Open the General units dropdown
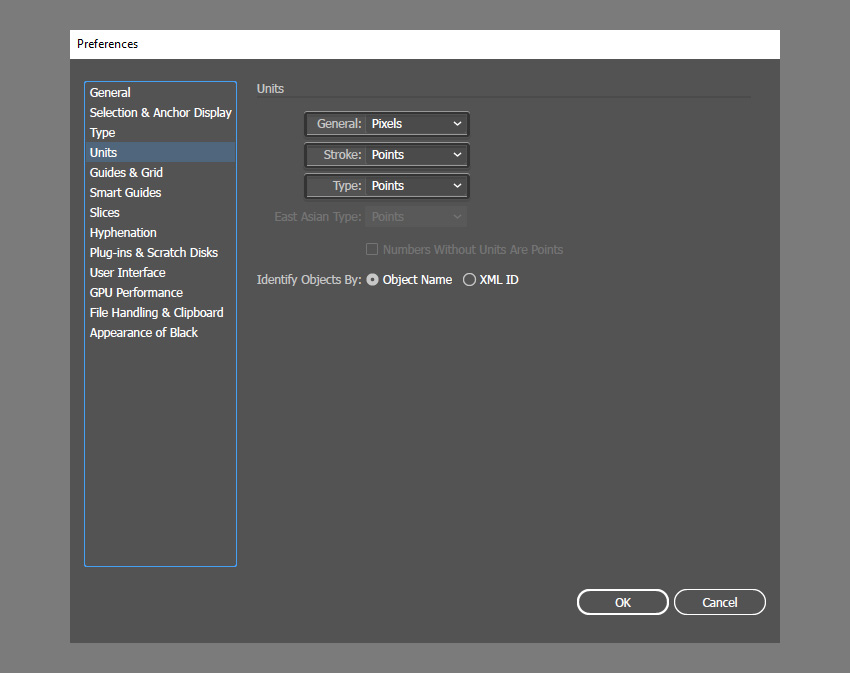This screenshot has height=673, width=850. (416, 124)
